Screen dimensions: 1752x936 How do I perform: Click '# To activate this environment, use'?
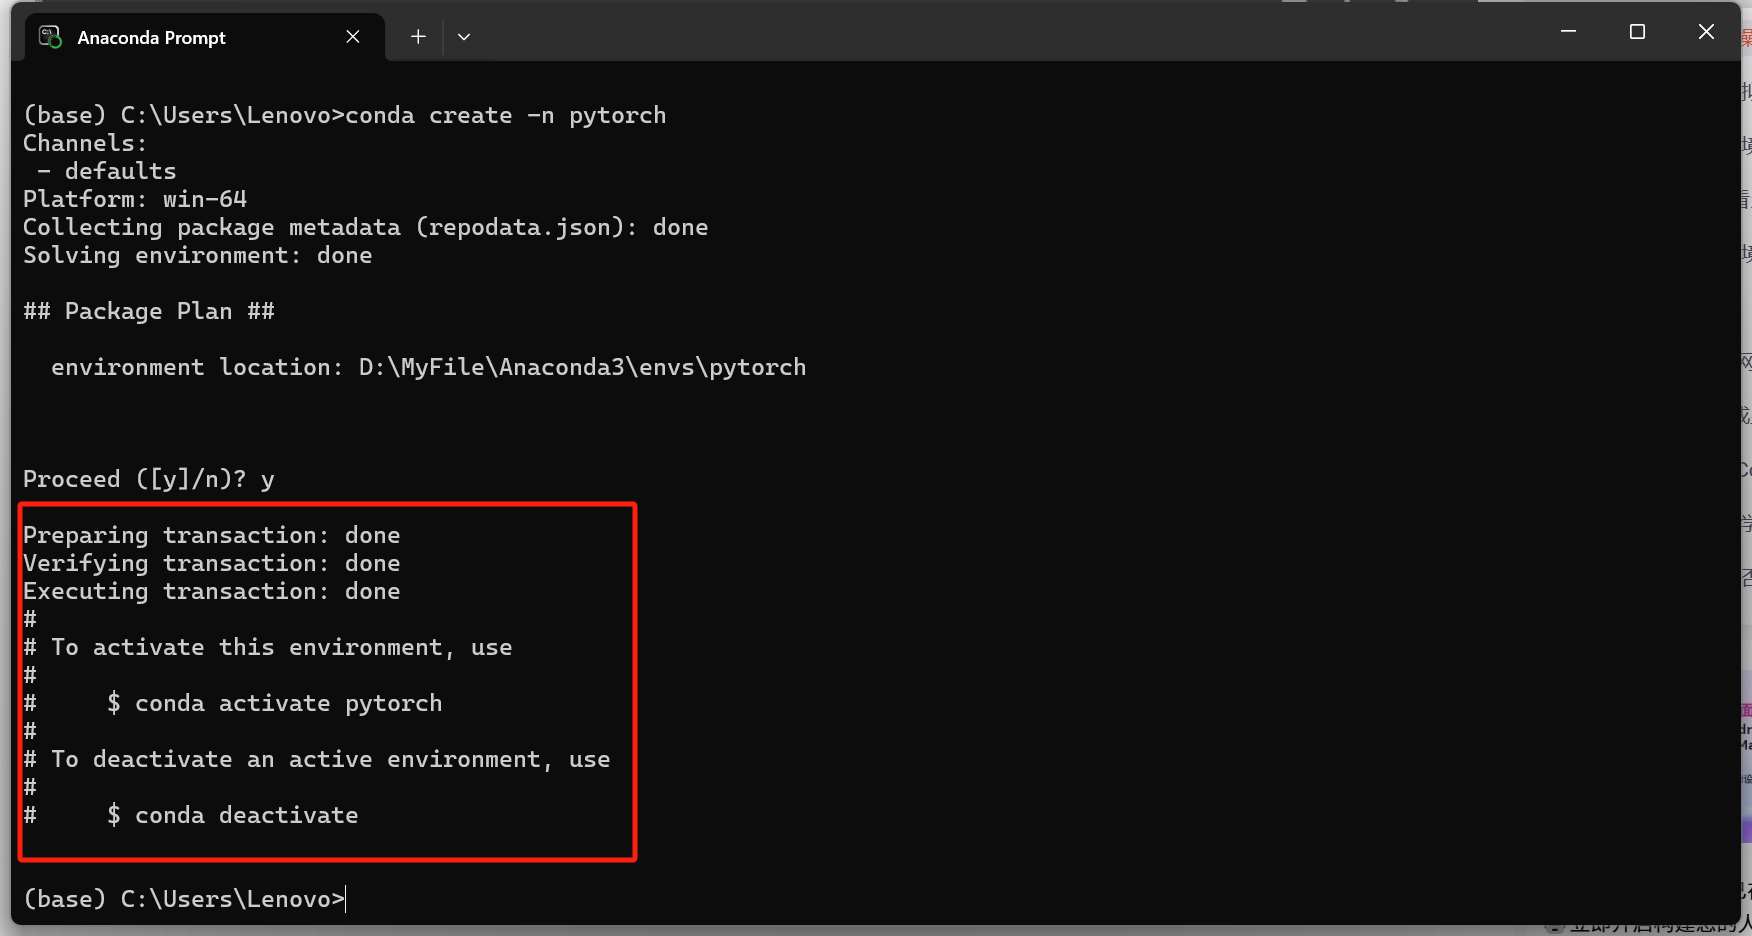[268, 647]
